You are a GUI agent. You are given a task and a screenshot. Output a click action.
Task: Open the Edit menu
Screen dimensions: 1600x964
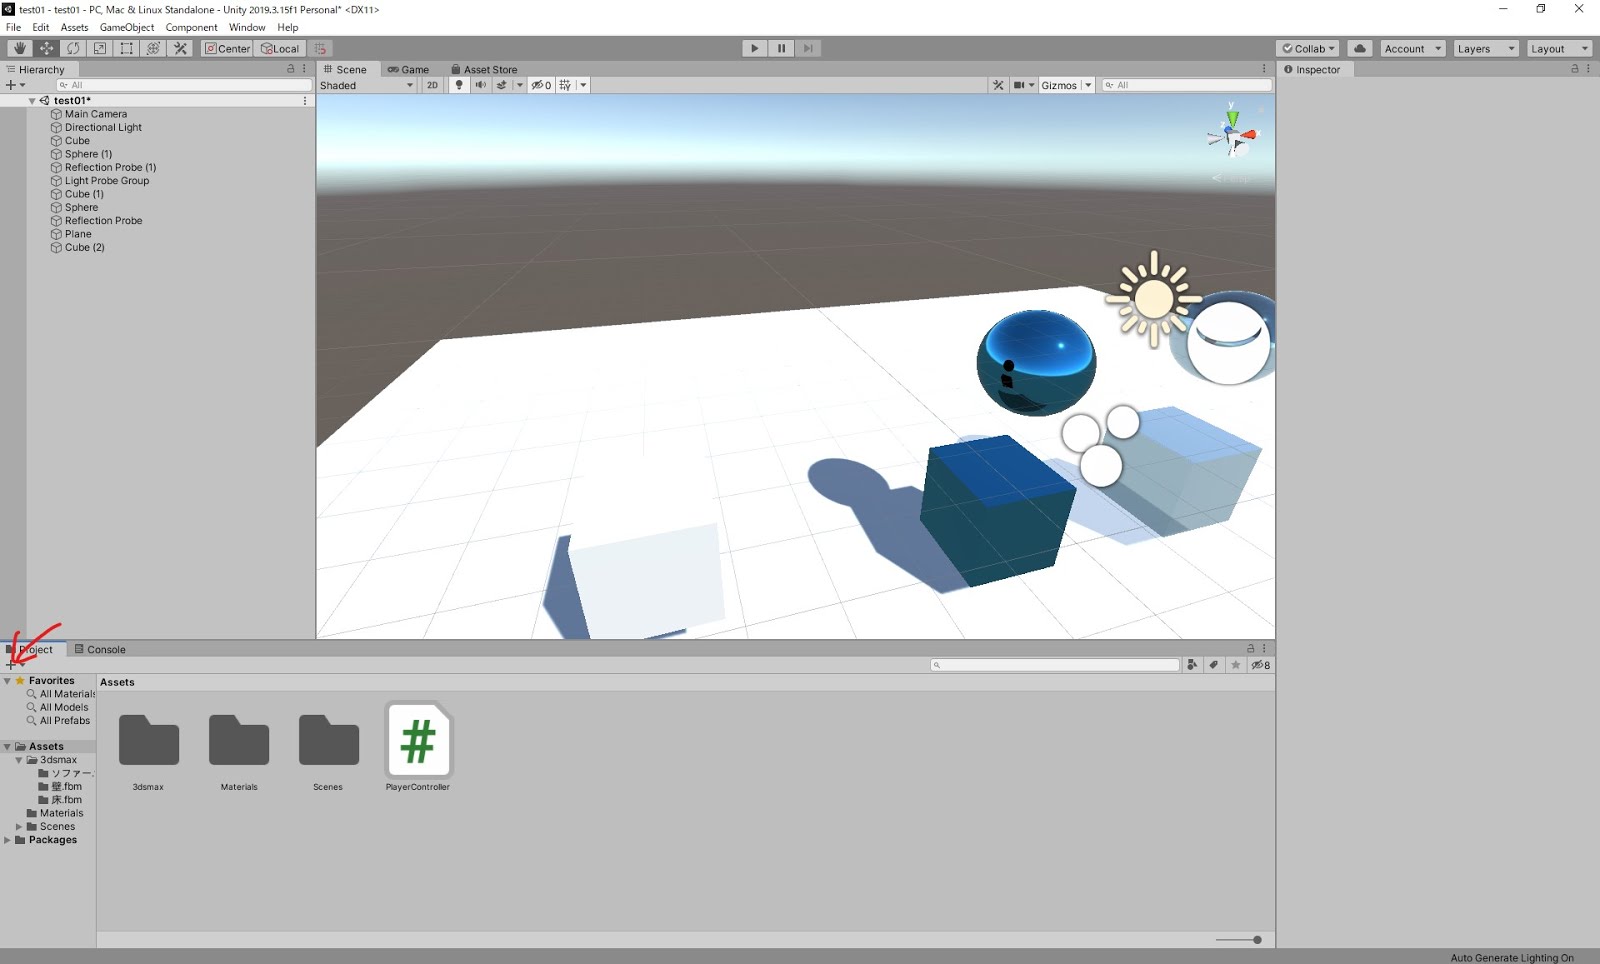pos(41,27)
